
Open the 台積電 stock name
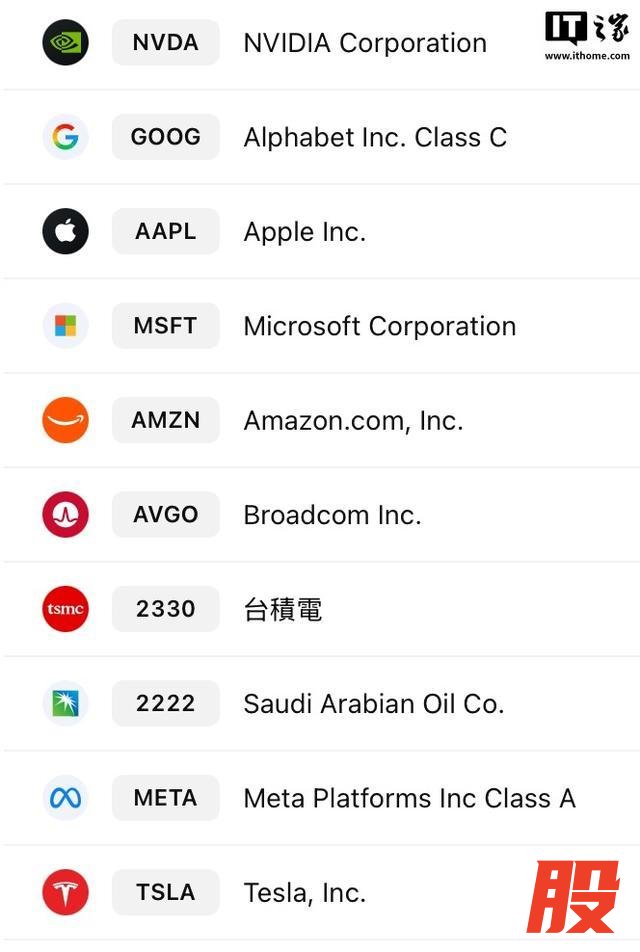[x=283, y=610]
